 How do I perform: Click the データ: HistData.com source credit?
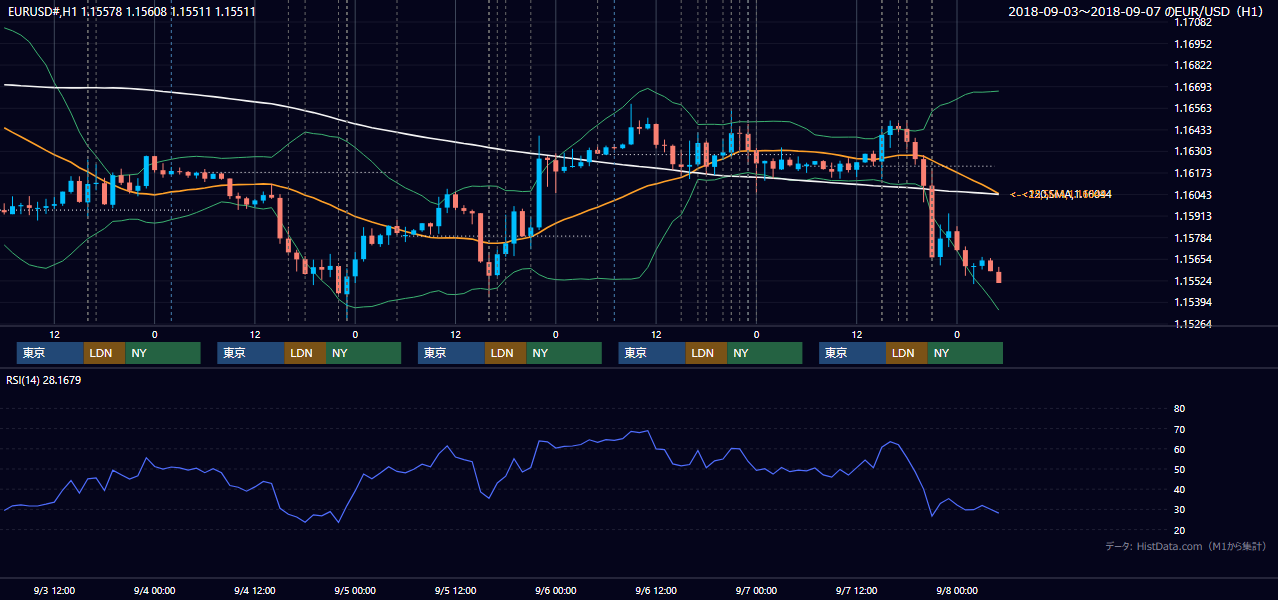tap(1186, 546)
